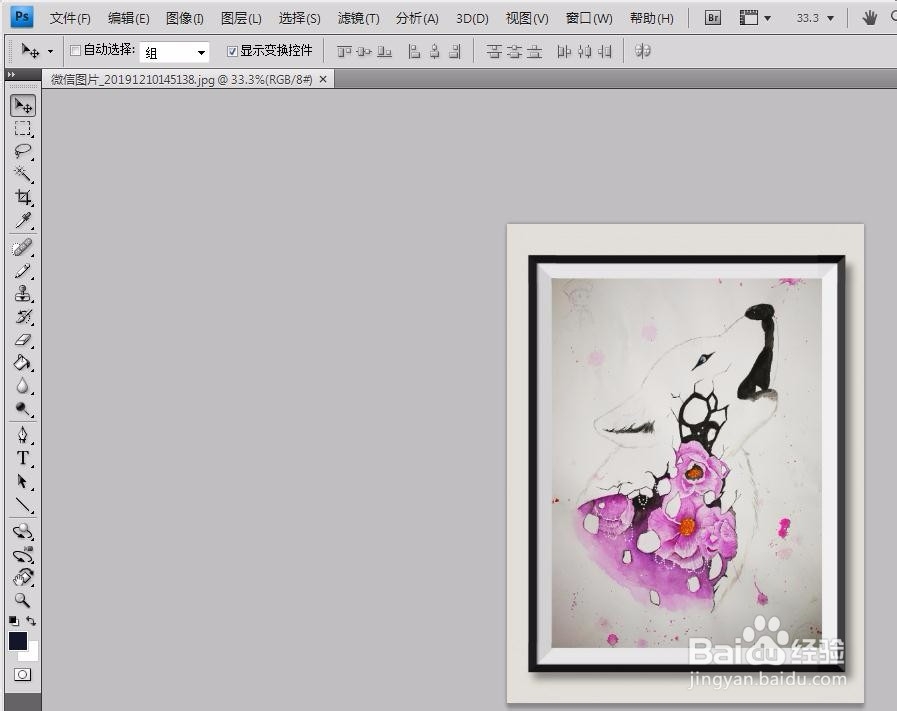Align top edges of layers
This screenshot has width=897, height=711.
click(344, 51)
